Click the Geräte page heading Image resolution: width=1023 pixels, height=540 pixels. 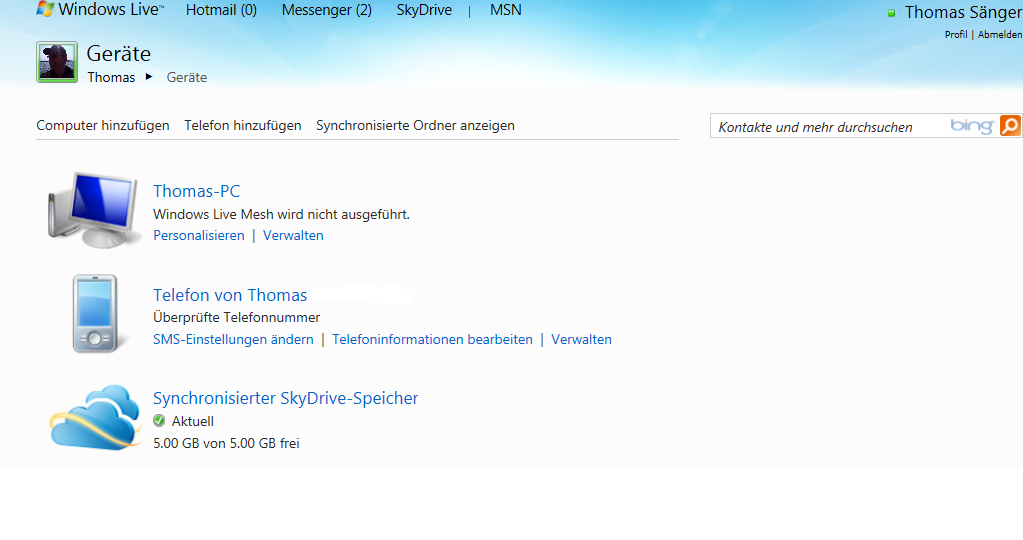click(x=118, y=53)
